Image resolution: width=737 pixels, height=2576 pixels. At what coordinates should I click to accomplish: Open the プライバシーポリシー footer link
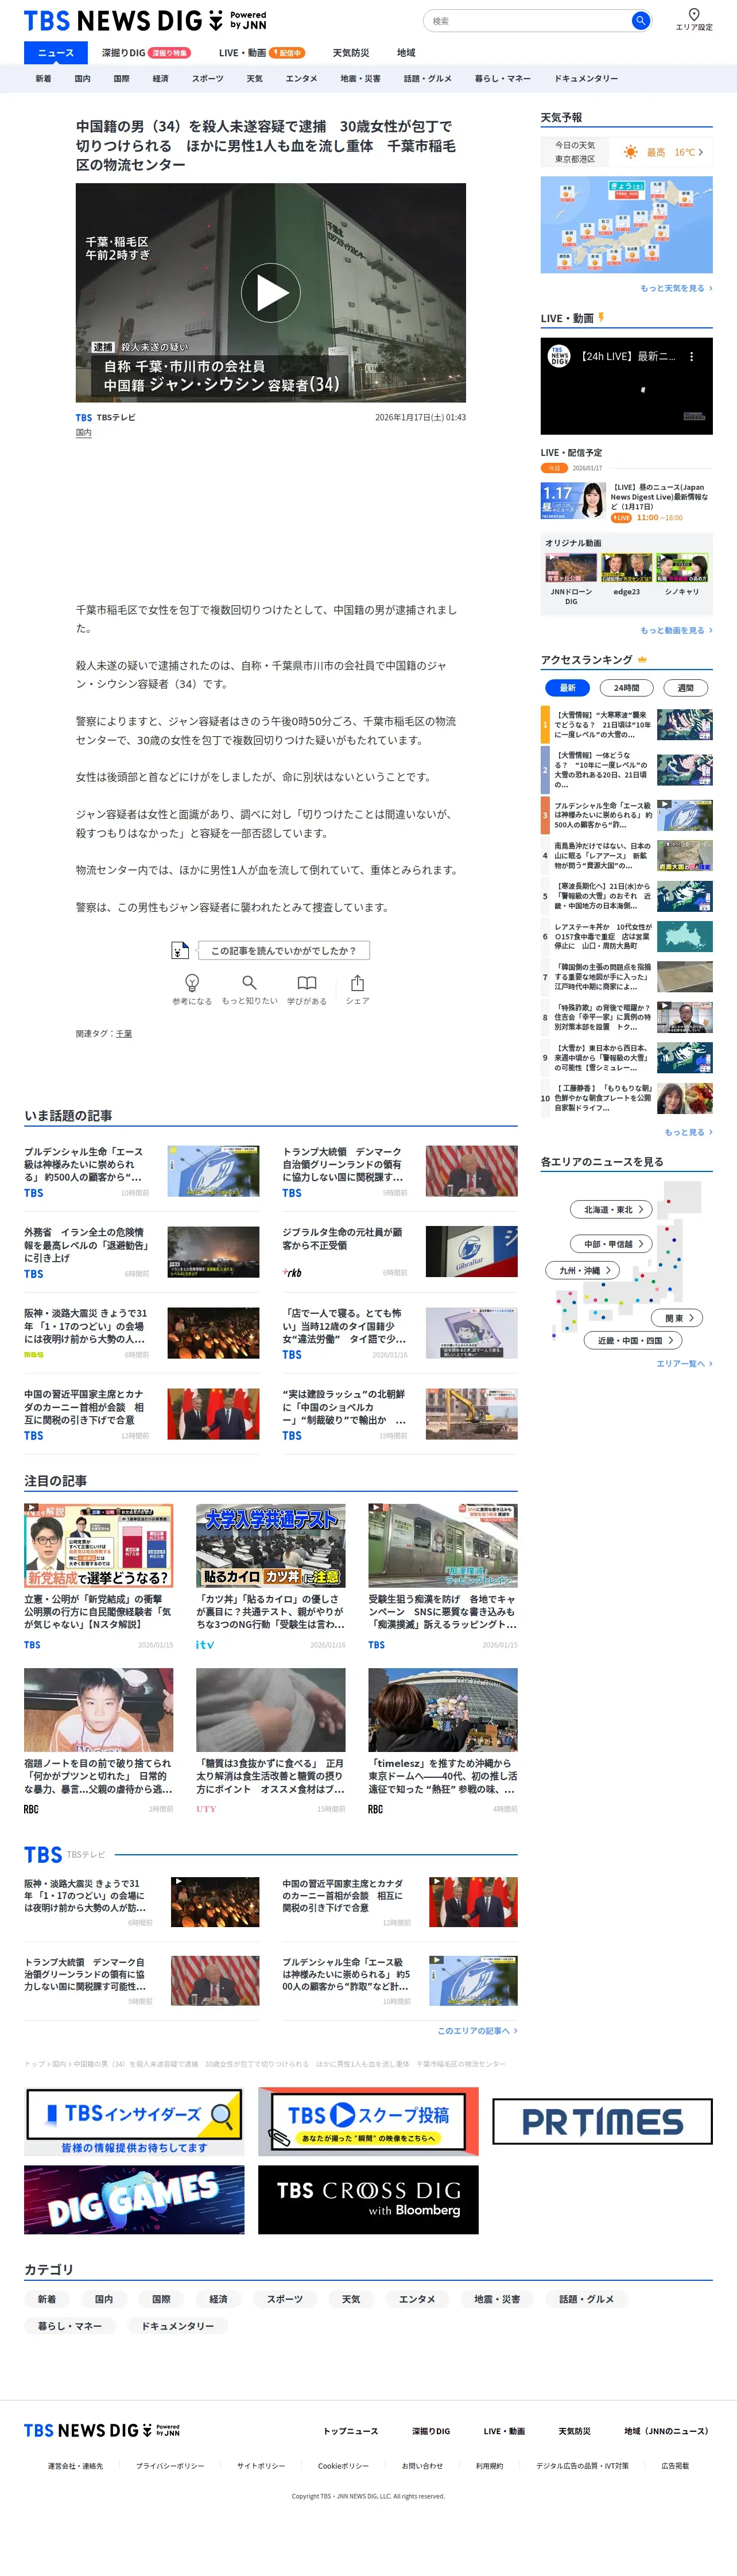[170, 2466]
